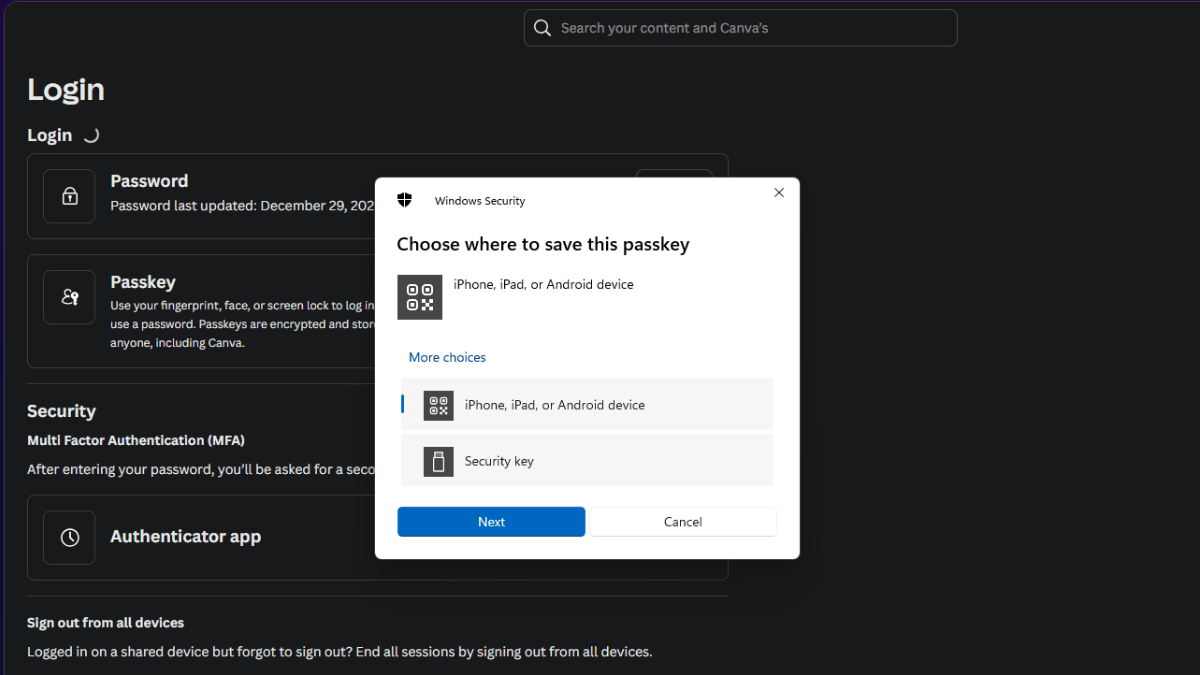The width and height of the screenshot is (1200, 675).
Task: Click the Multi Factor Authentication (MFA) text
Action: (x=136, y=440)
